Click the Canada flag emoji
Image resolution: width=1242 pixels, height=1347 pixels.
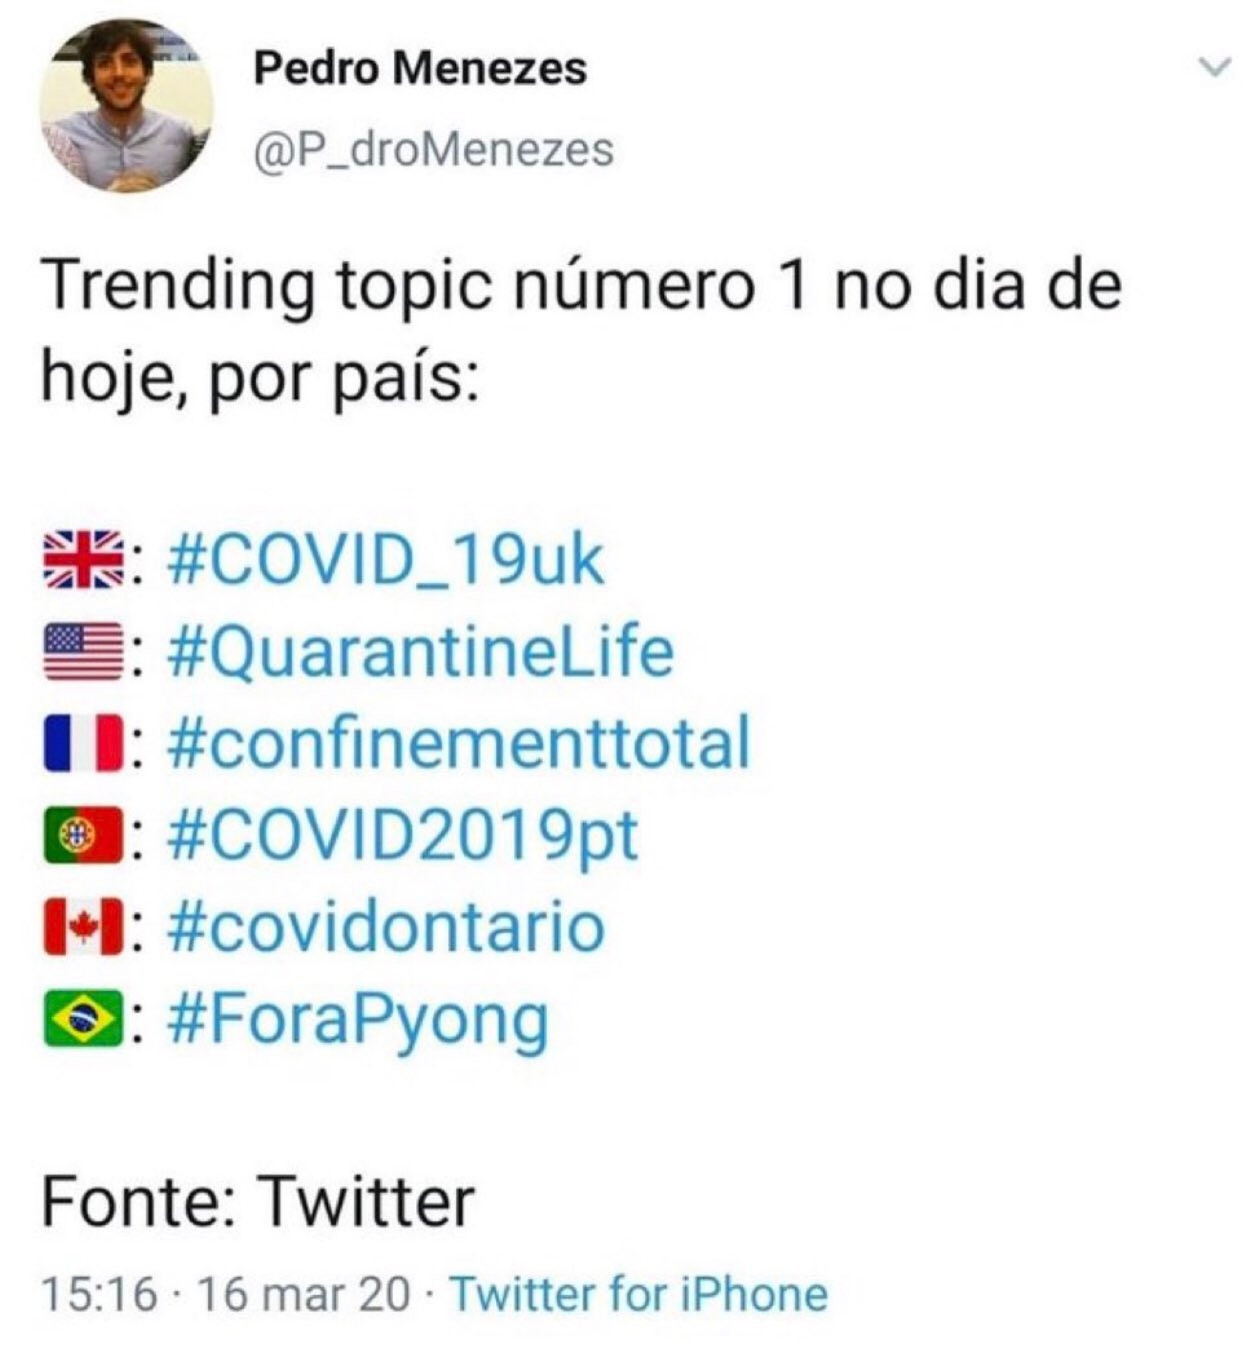83,927
